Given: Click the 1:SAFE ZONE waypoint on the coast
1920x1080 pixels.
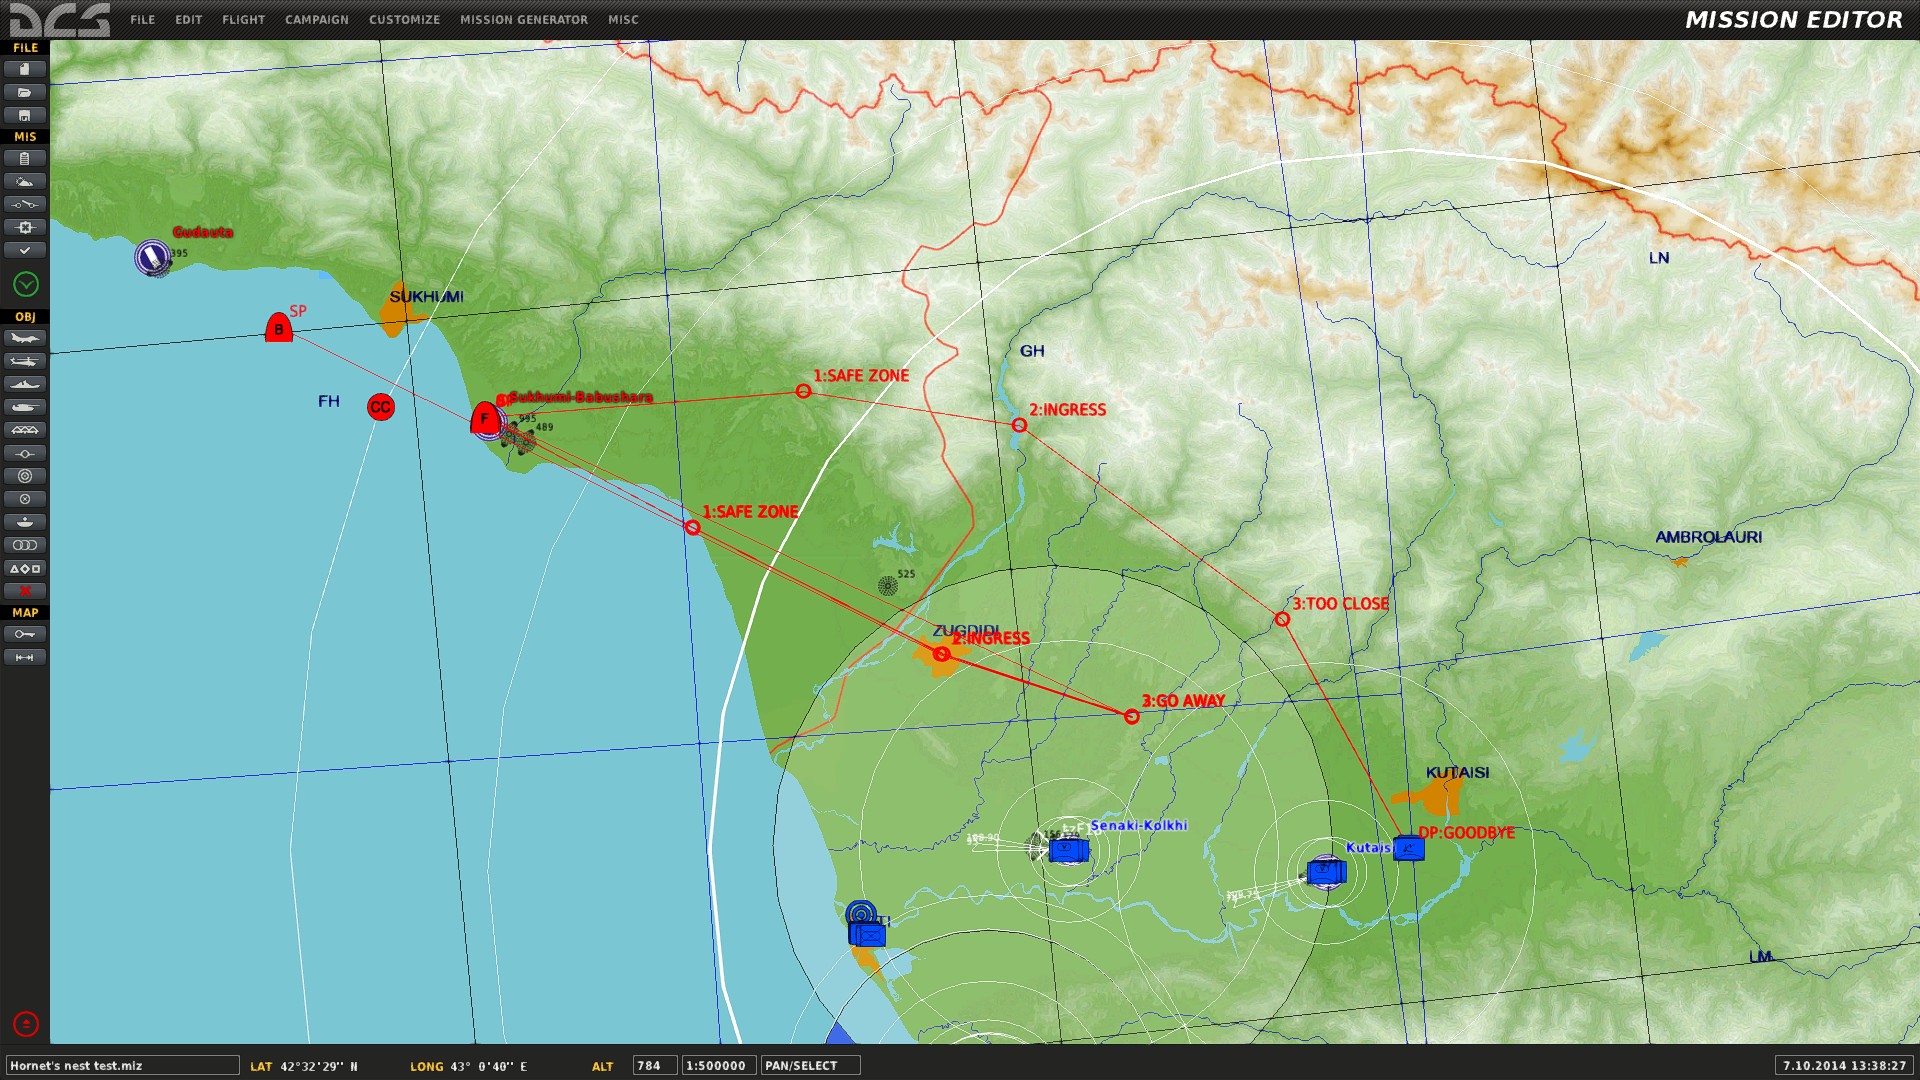Looking at the screenshot, I should click(692, 527).
